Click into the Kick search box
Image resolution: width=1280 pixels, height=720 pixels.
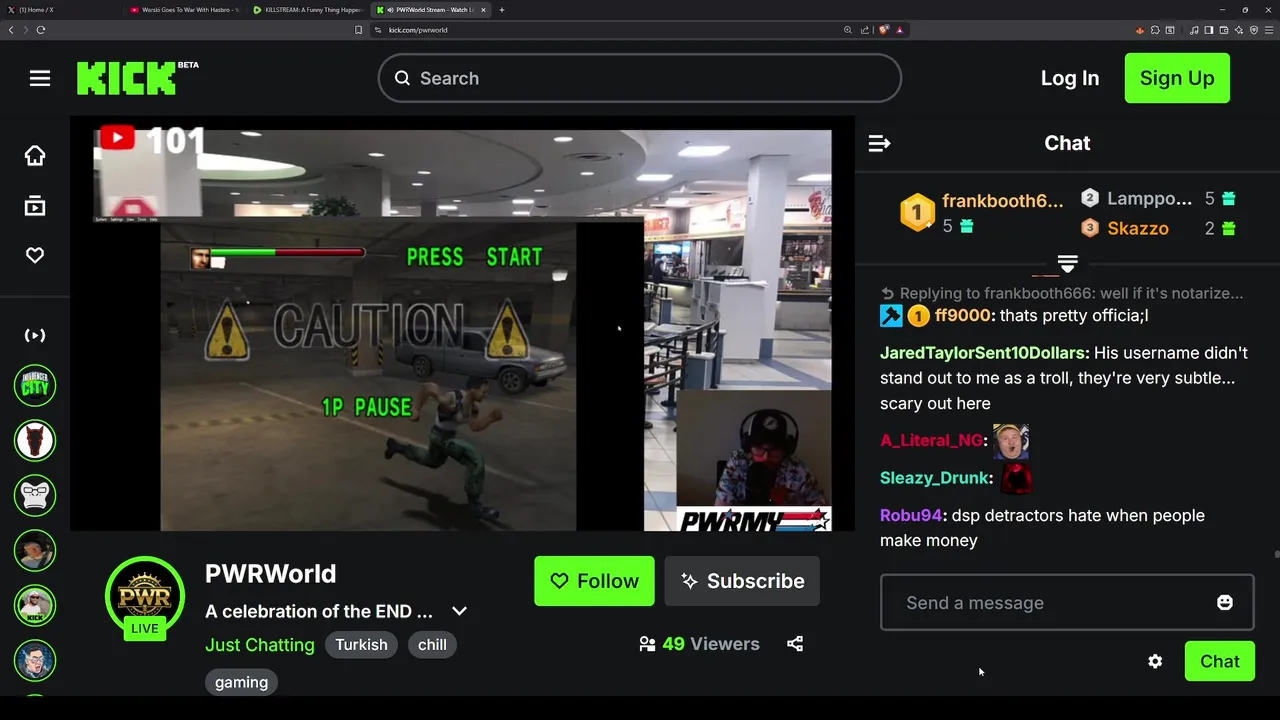pyautogui.click(x=640, y=78)
